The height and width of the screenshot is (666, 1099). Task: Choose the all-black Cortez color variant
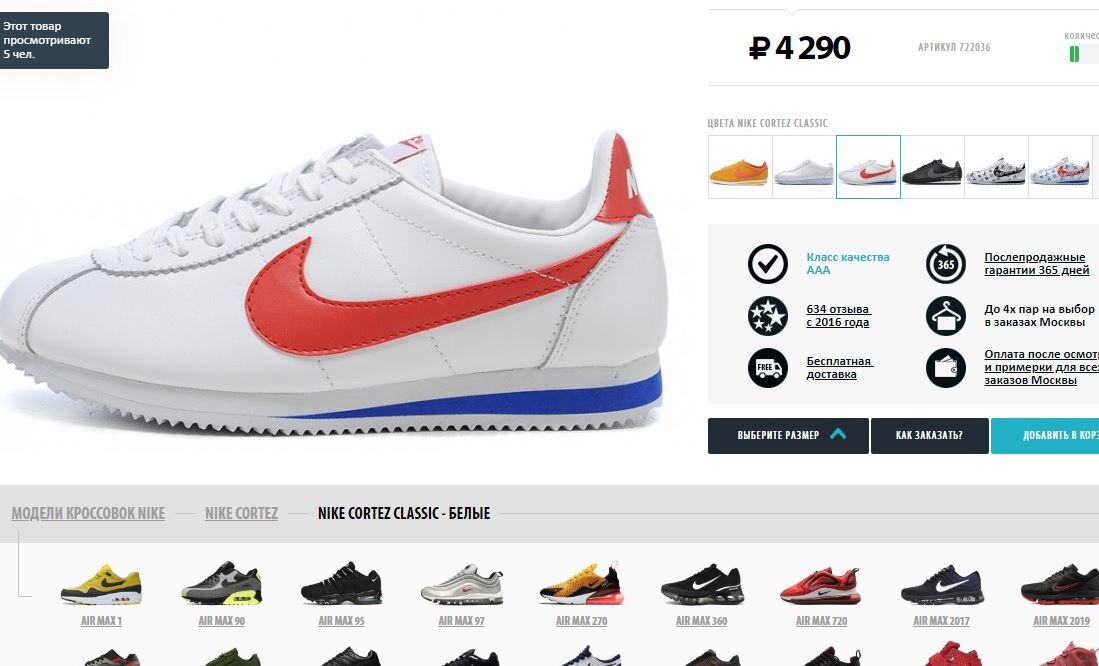(x=932, y=167)
